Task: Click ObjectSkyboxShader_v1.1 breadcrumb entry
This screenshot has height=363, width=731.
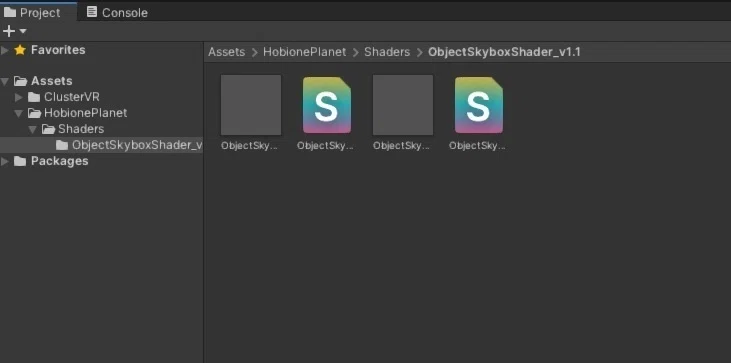Action: (x=504, y=52)
